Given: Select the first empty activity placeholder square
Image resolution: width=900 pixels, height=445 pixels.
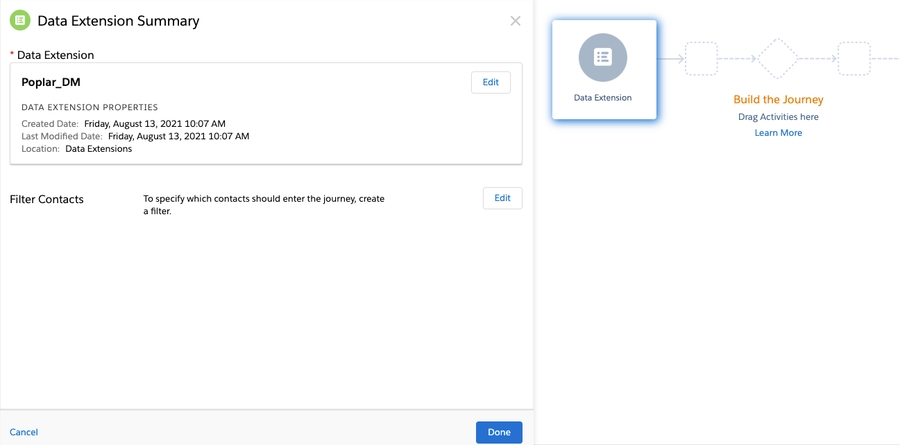Looking at the screenshot, I should coord(701,59).
